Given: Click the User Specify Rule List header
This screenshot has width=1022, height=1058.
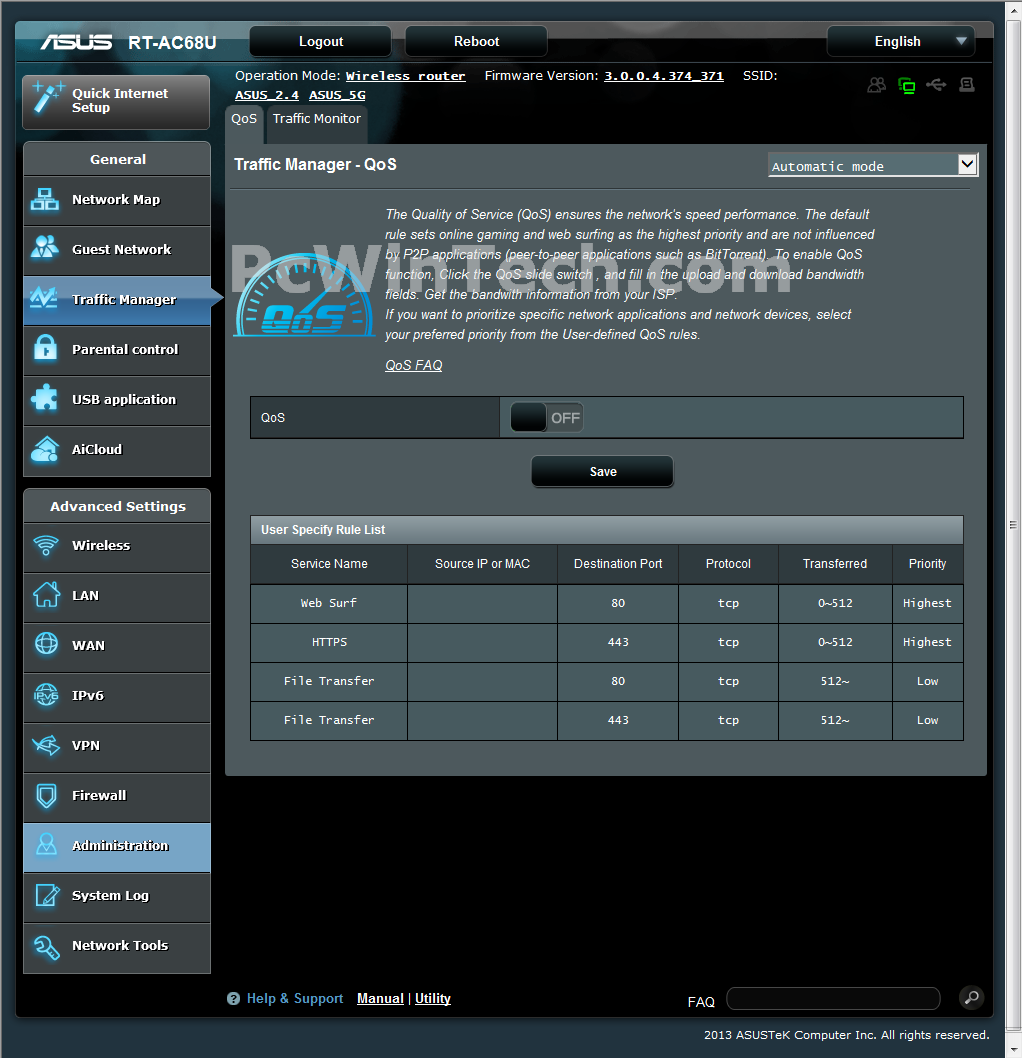Looking at the screenshot, I should click(x=606, y=530).
